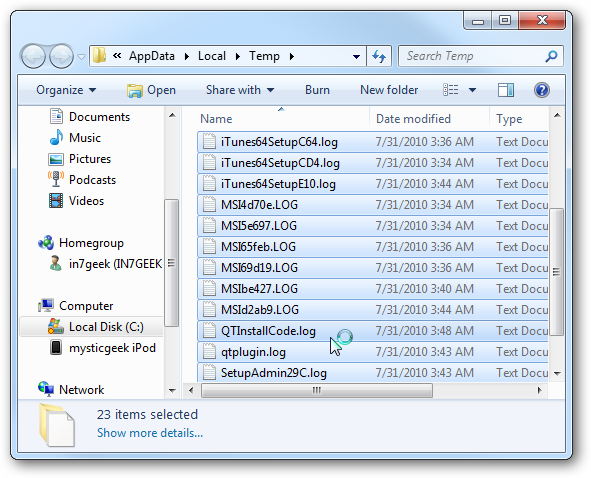
Task: Click the search magnifier icon
Action: point(551,57)
